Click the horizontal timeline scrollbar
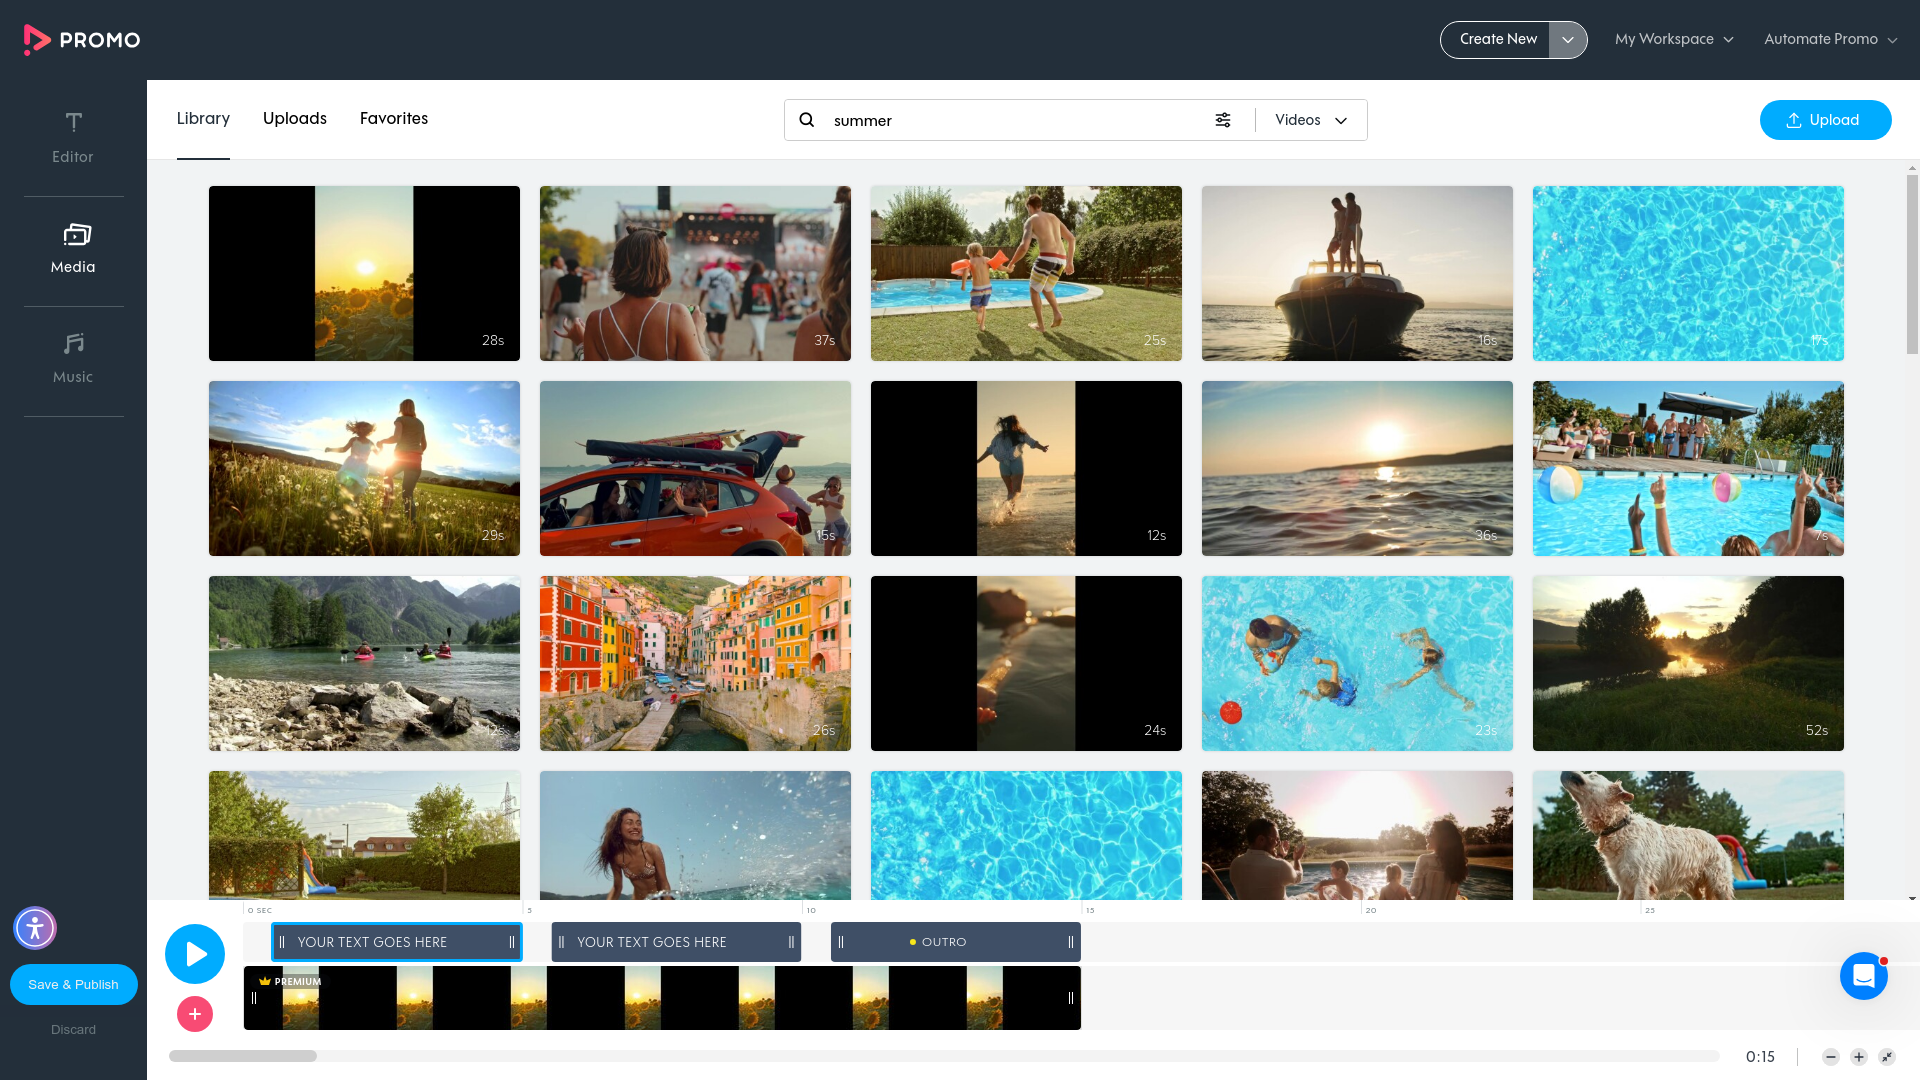Screen dimensions: 1920x1080 pos(243,1056)
